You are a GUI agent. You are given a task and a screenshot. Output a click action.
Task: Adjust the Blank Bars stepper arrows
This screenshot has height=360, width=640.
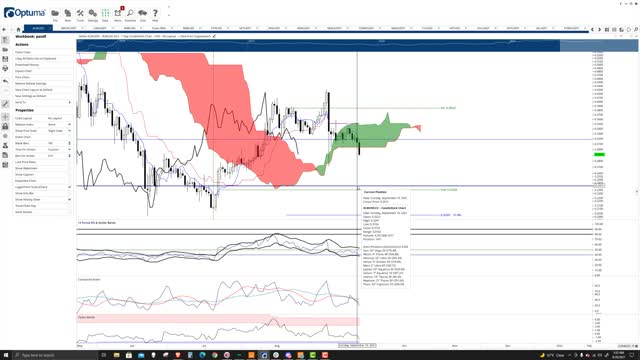69,143
